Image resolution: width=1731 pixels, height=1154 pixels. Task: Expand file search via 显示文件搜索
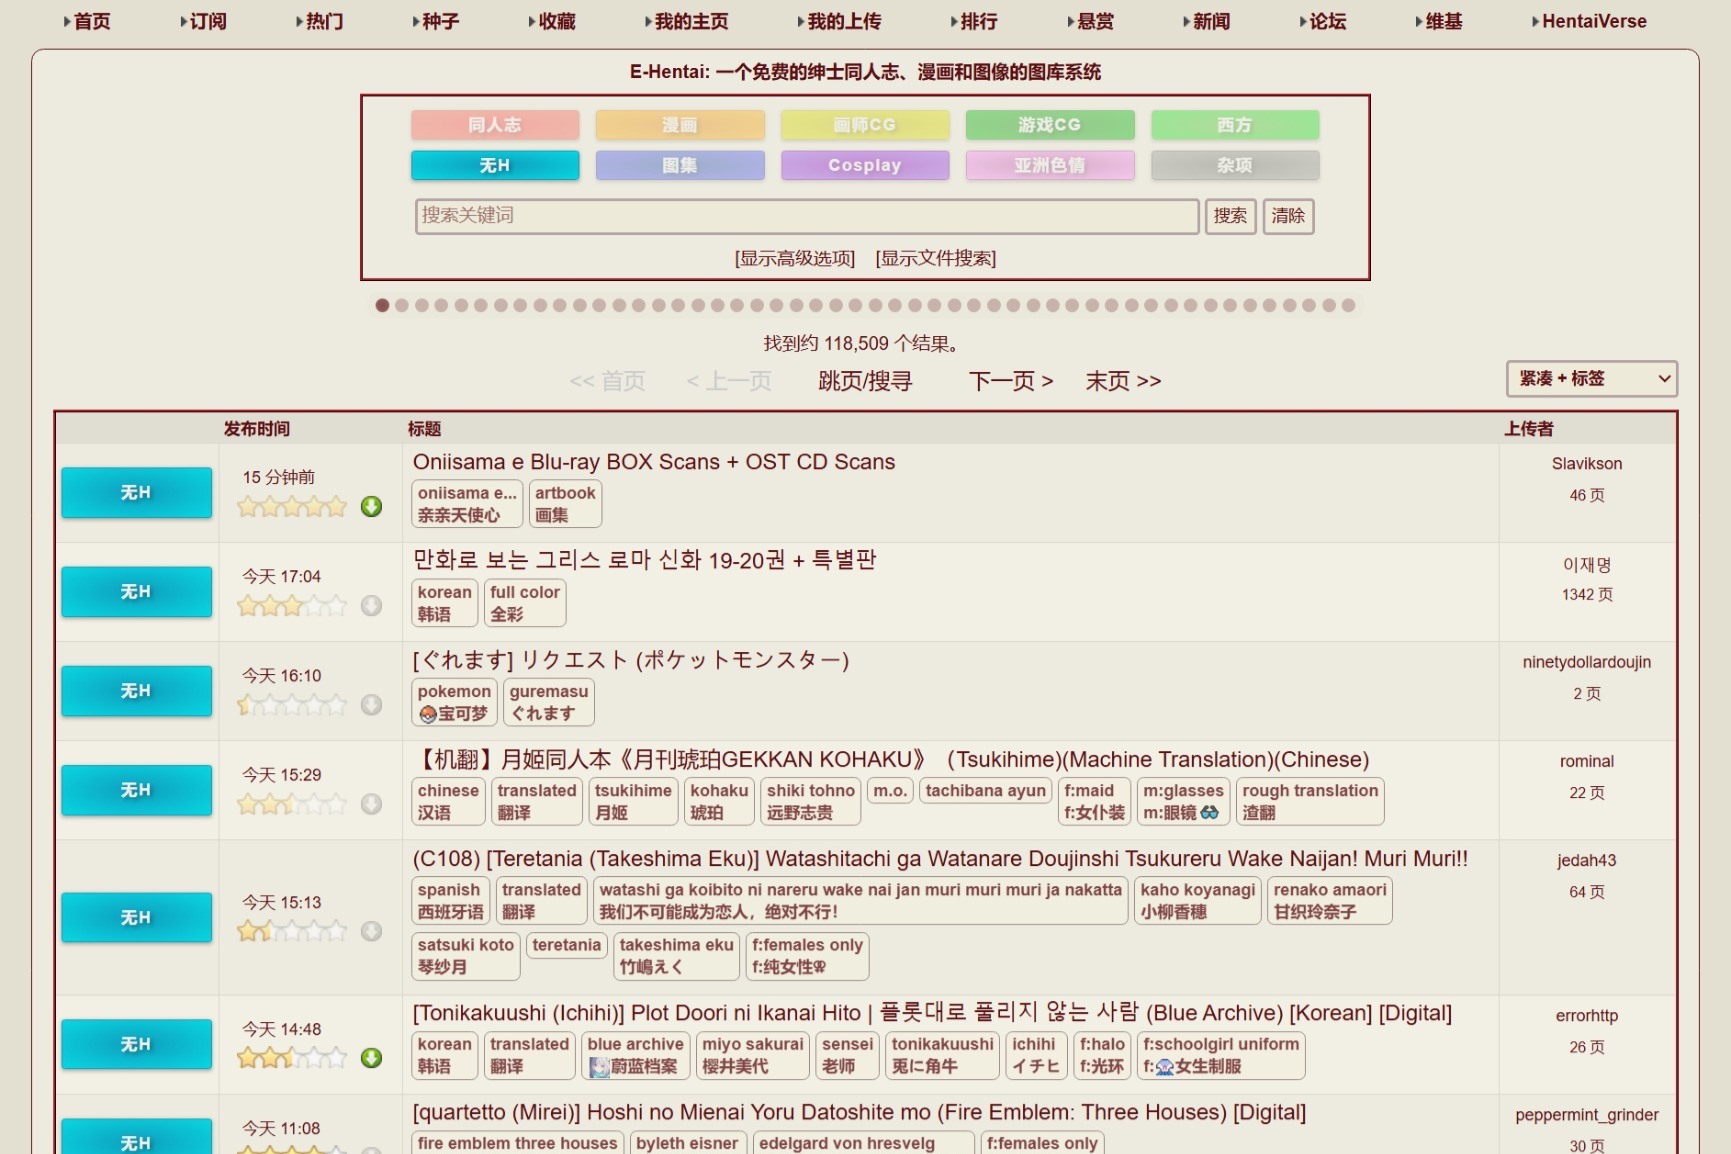[x=936, y=258]
